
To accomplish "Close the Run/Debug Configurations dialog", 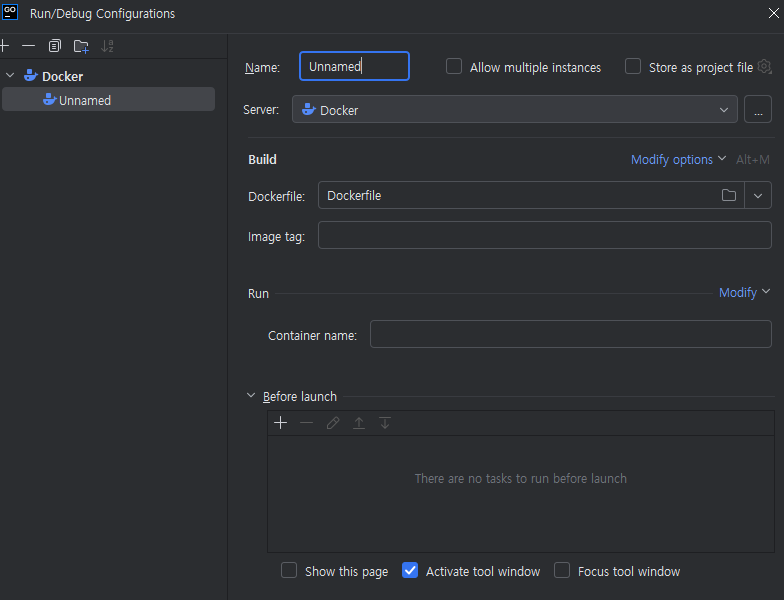I will click(774, 14).
